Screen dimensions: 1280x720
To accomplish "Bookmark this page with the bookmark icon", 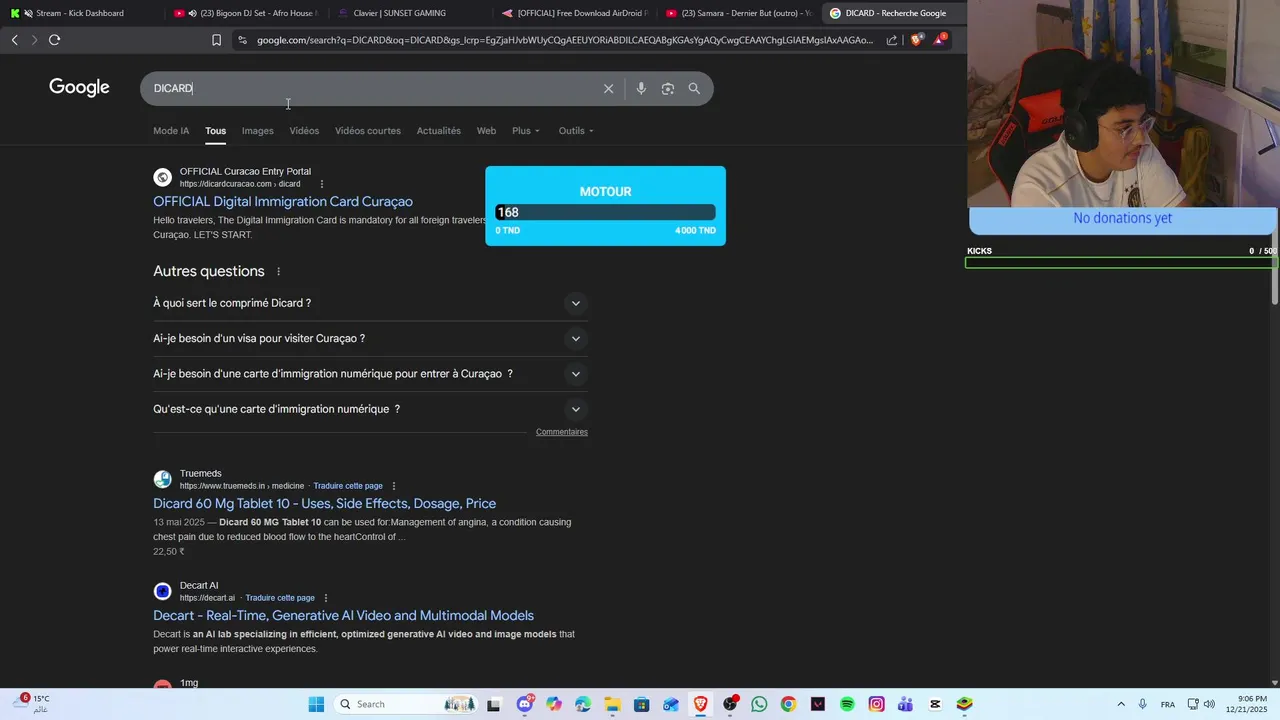I will (x=216, y=40).
